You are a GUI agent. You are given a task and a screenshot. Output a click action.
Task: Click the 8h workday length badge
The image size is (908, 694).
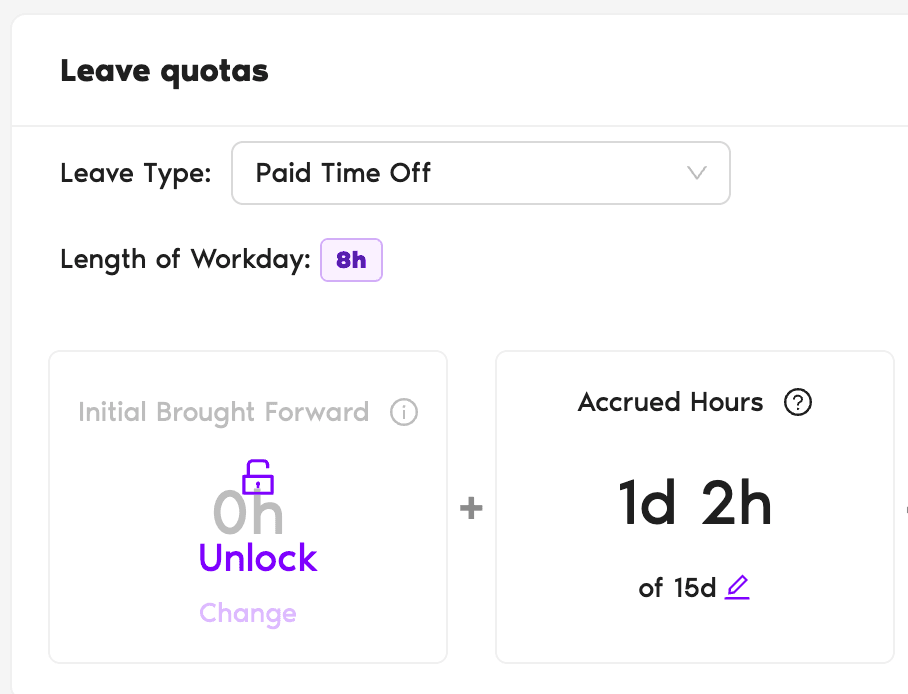[x=351, y=260]
